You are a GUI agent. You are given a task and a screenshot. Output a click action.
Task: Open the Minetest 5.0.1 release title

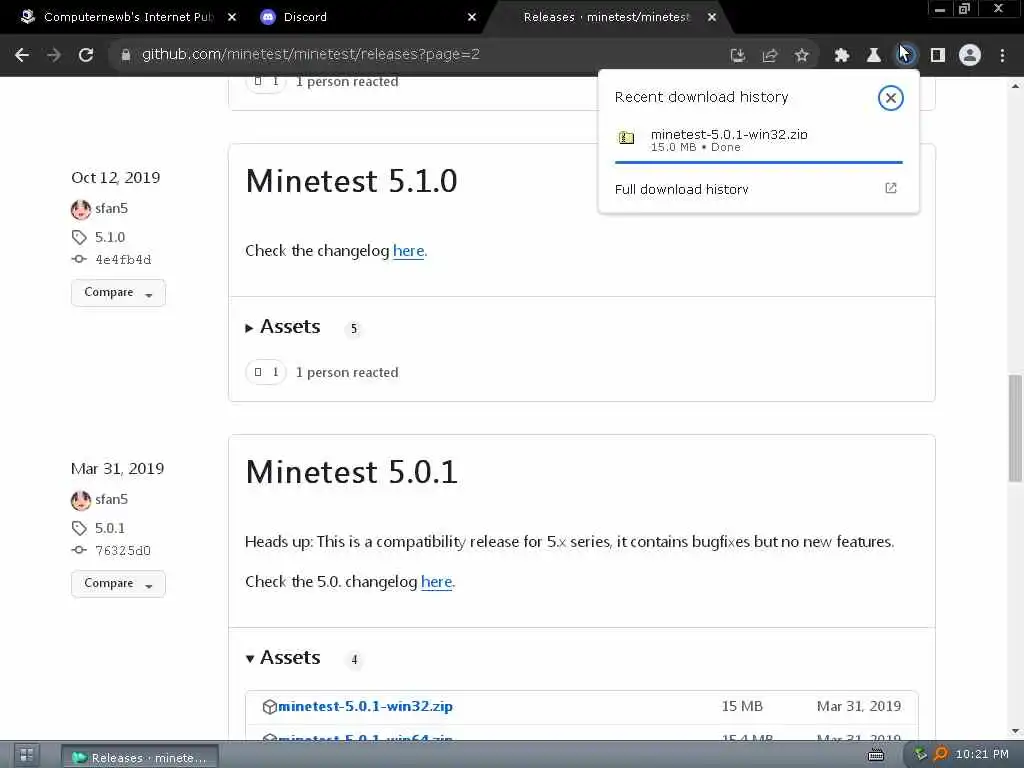[x=351, y=472]
